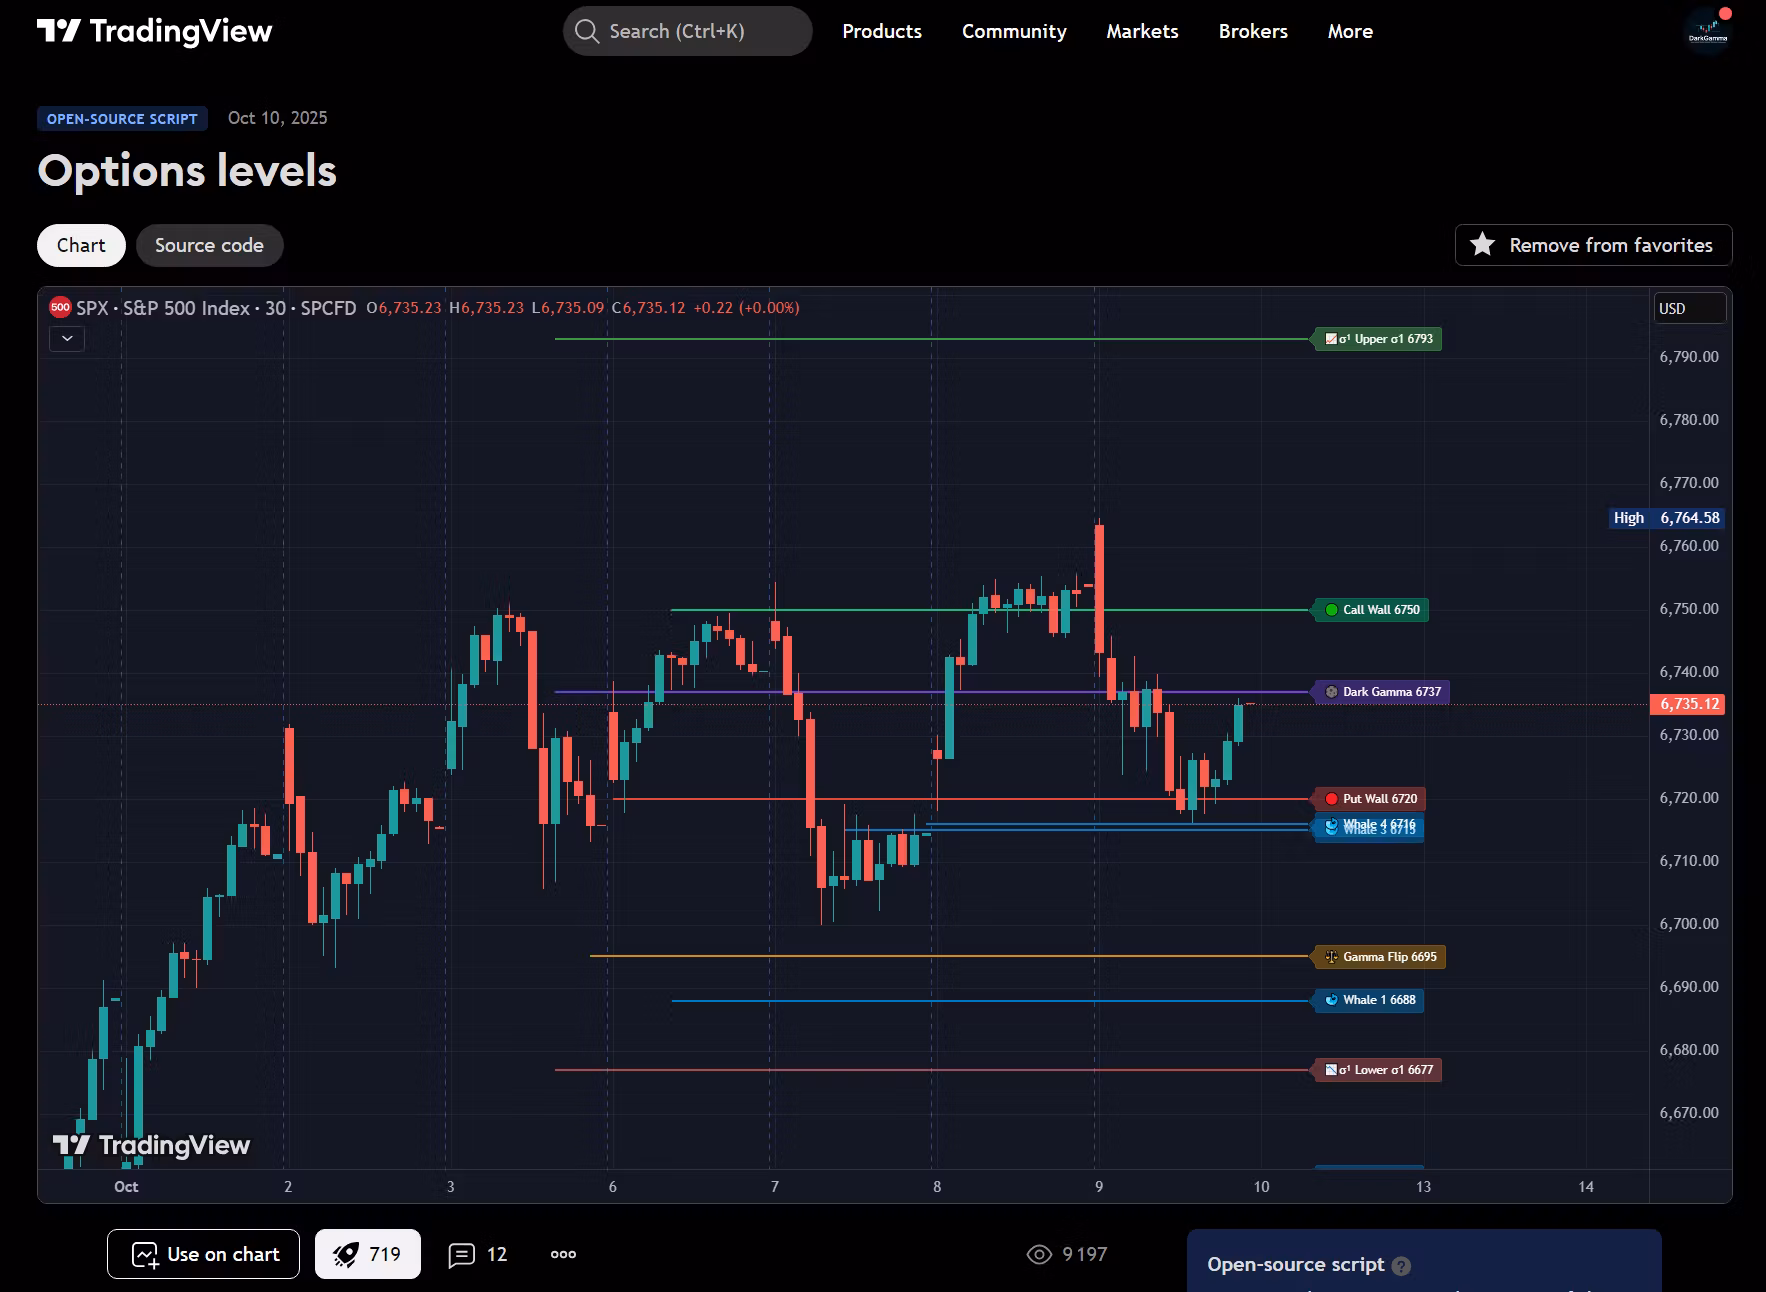Image resolution: width=1766 pixels, height=1292 pixels.
Task: Expand the chart legend chevron
Action: (67, 339)
